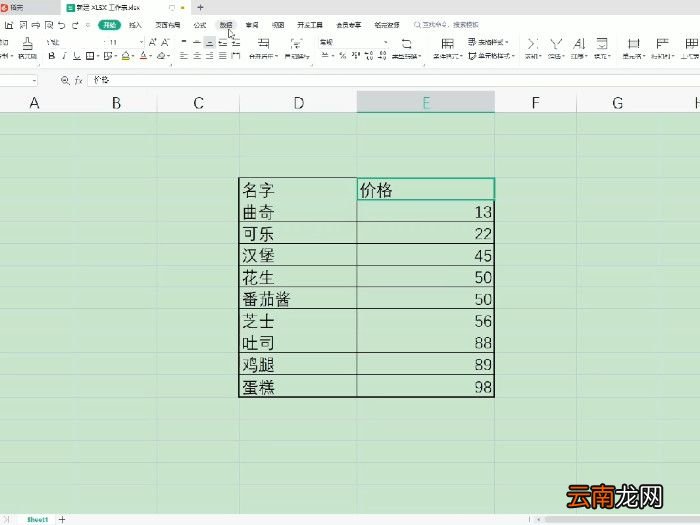Click the Filter funnel icon
This screenshot has height=525, width=700.
click(x=555, y=44)
